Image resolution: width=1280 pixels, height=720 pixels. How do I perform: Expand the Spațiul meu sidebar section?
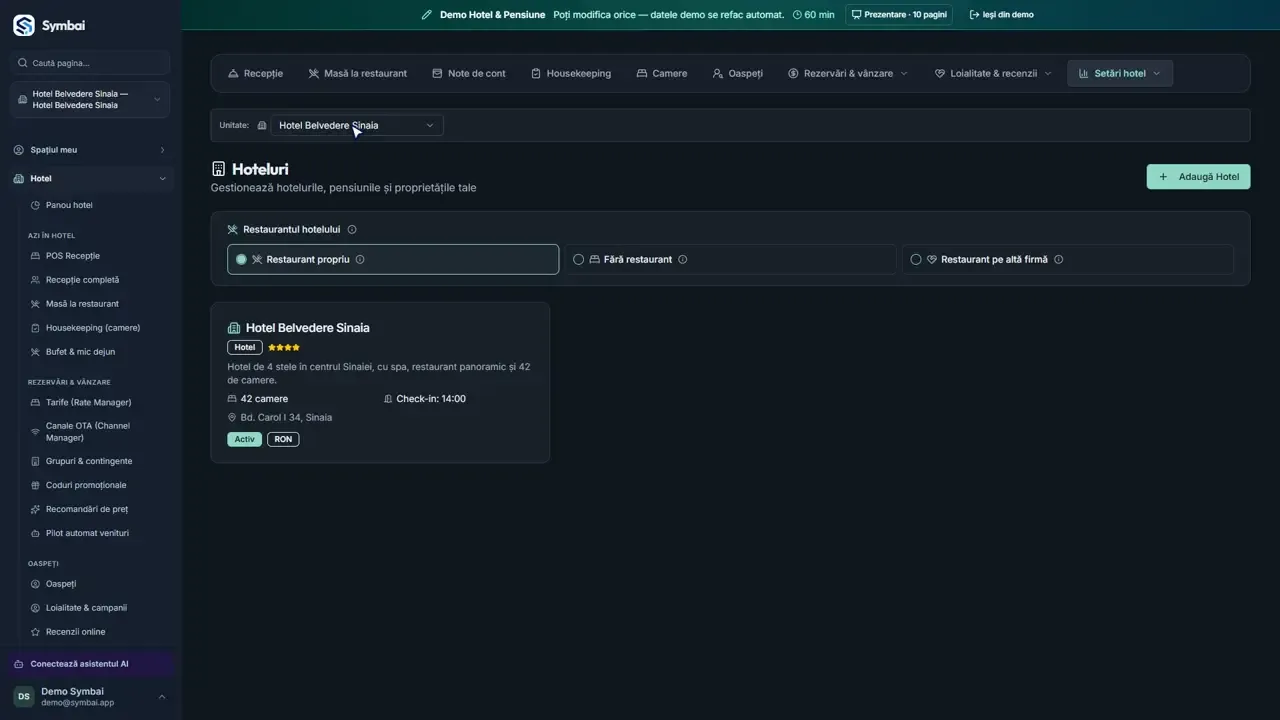(x=90, y=150)
